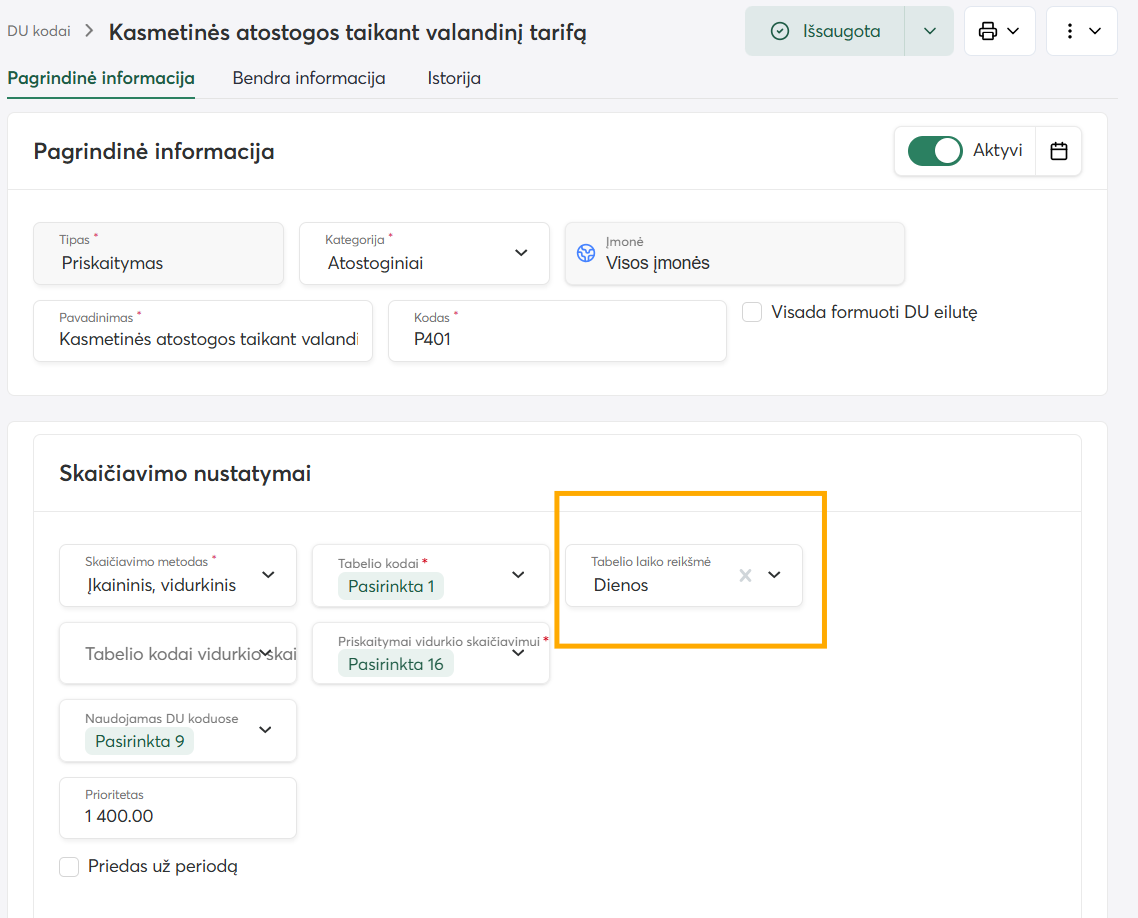Check the Priedas už periodą checkbox

[x=69, y=866]
